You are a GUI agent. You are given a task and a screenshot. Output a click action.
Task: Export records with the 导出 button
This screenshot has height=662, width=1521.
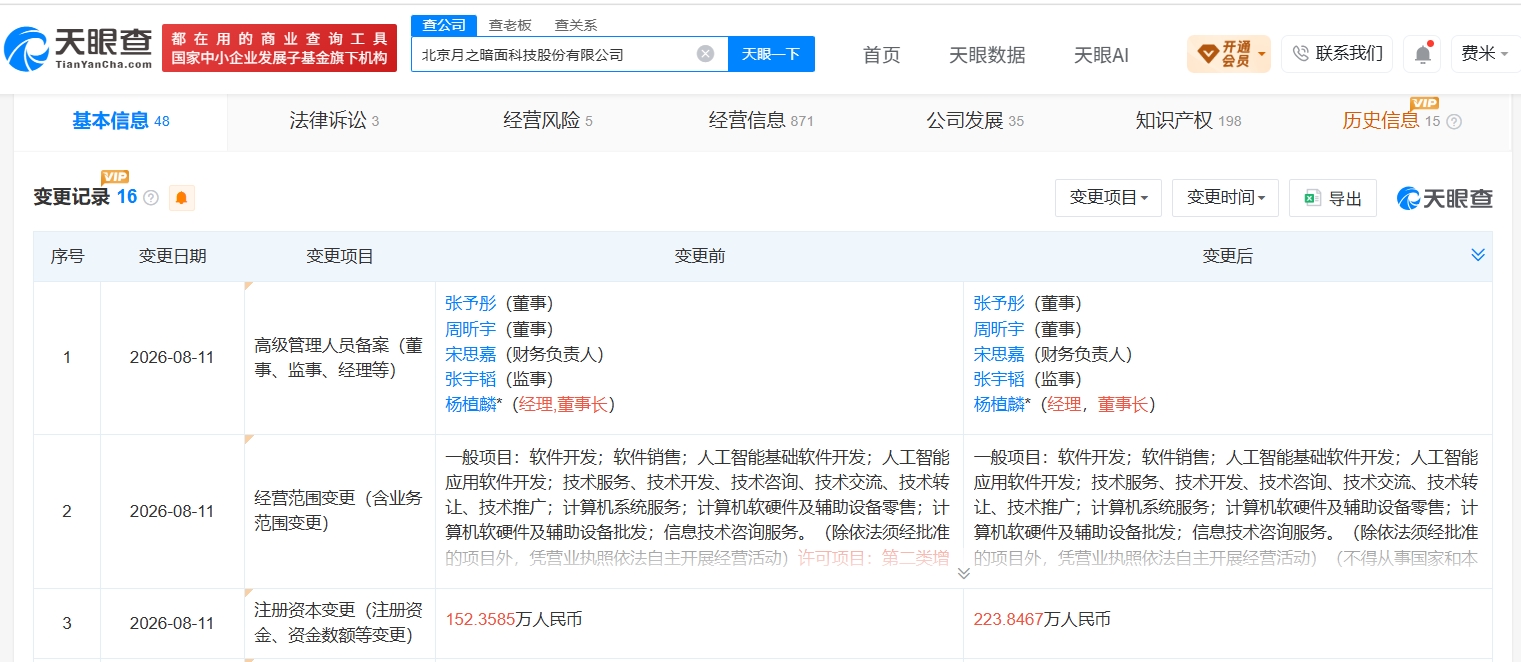1333,198
